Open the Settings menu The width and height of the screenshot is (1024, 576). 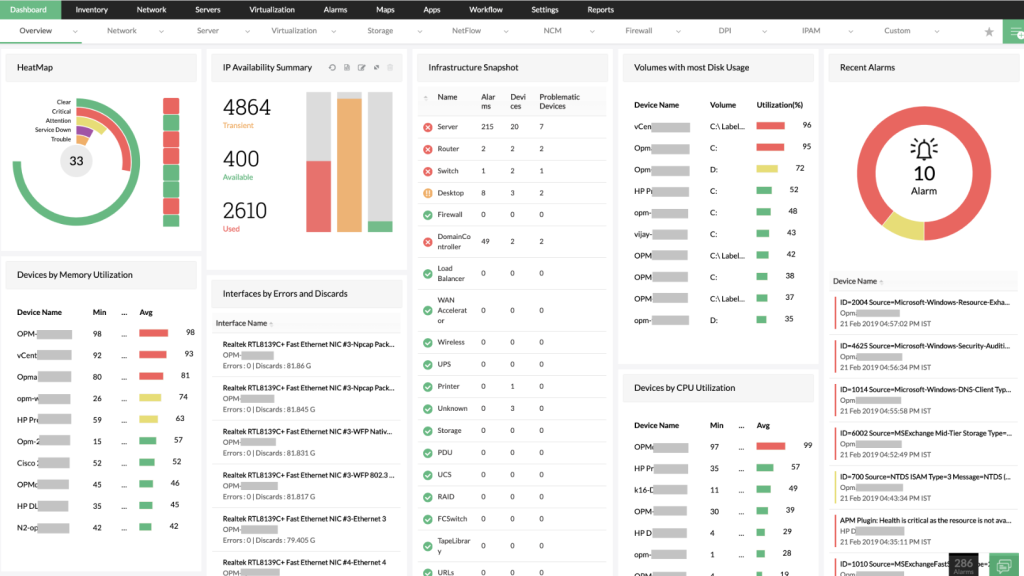(x=545, y=10)
